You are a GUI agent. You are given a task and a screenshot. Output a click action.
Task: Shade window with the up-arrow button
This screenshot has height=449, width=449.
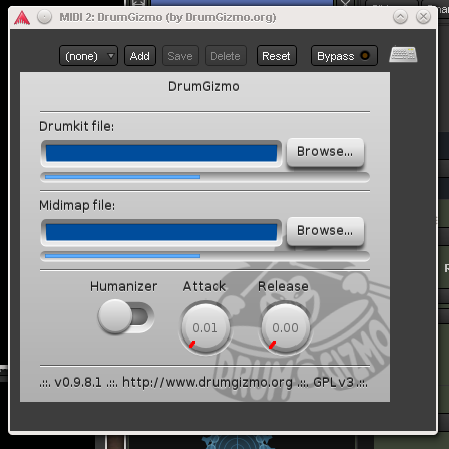(x=400, y=17)
